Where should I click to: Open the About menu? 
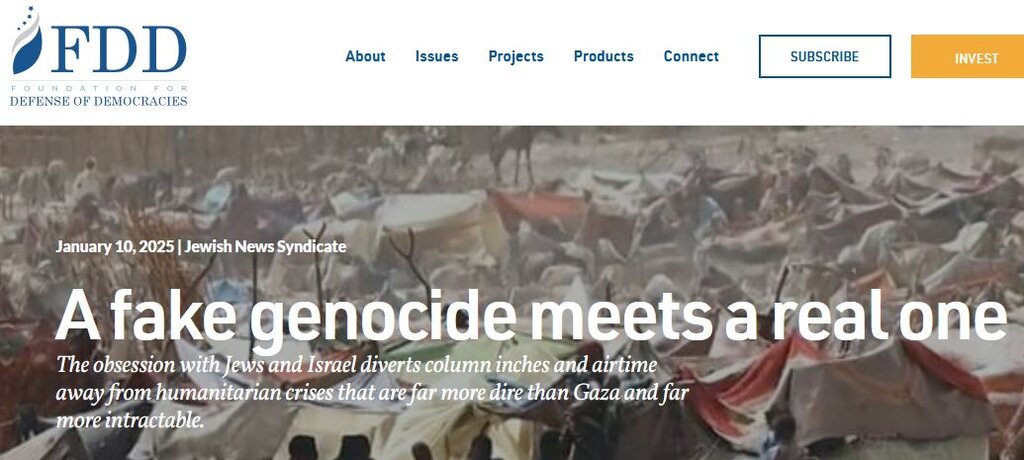pos(365,56)
